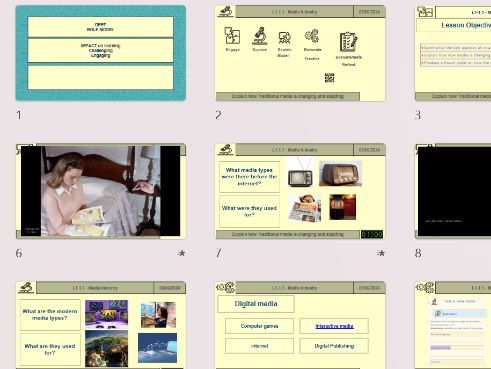Click the newspaper image on slide 7
The width and height of the screenshot is (491, 369).
pos(304,209)
